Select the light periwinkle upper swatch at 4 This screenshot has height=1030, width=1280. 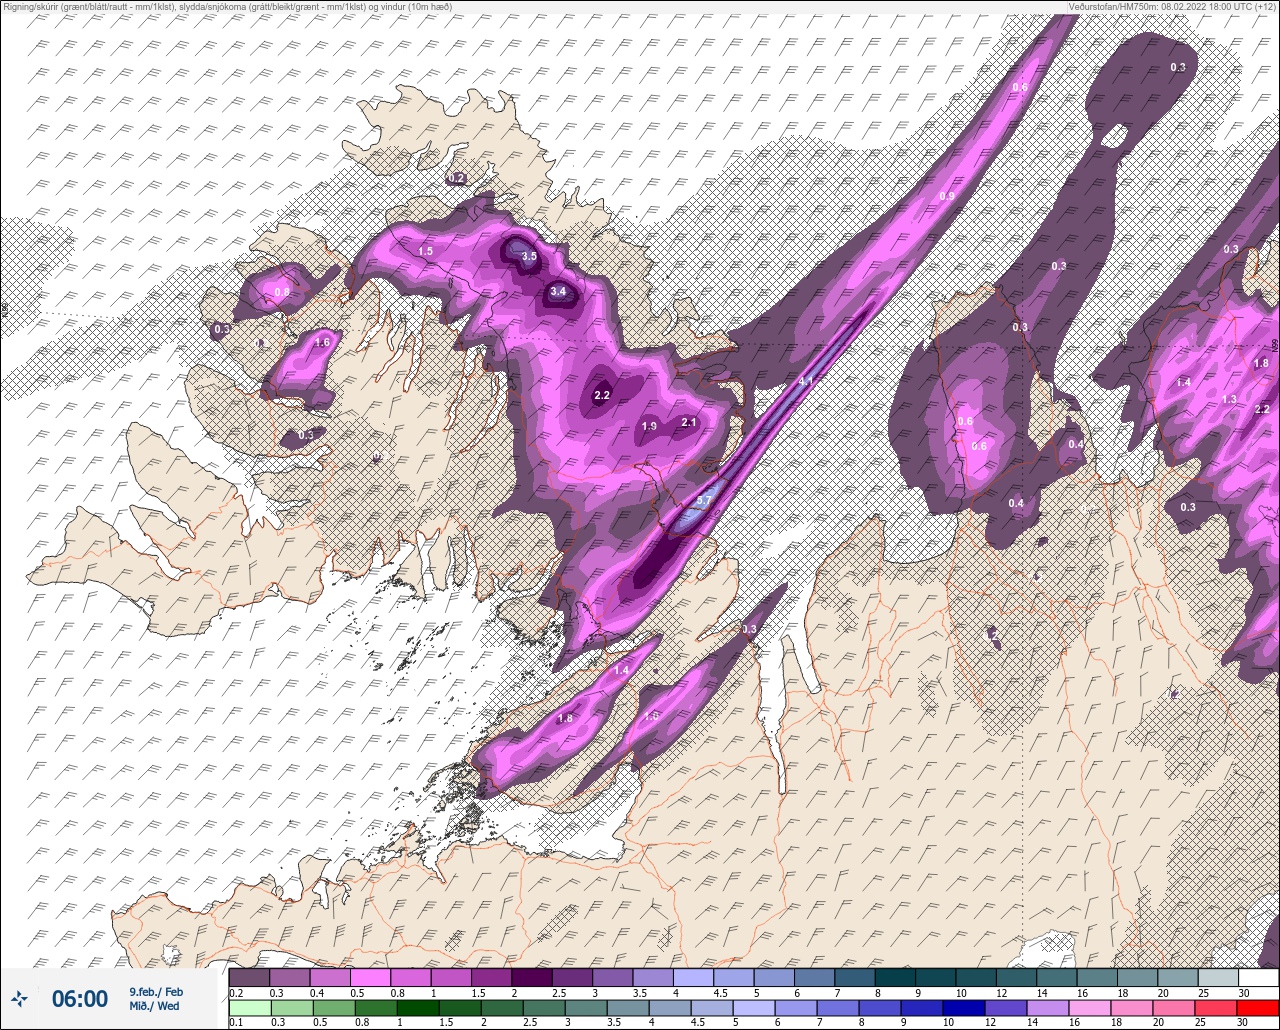tap(693, 977)
